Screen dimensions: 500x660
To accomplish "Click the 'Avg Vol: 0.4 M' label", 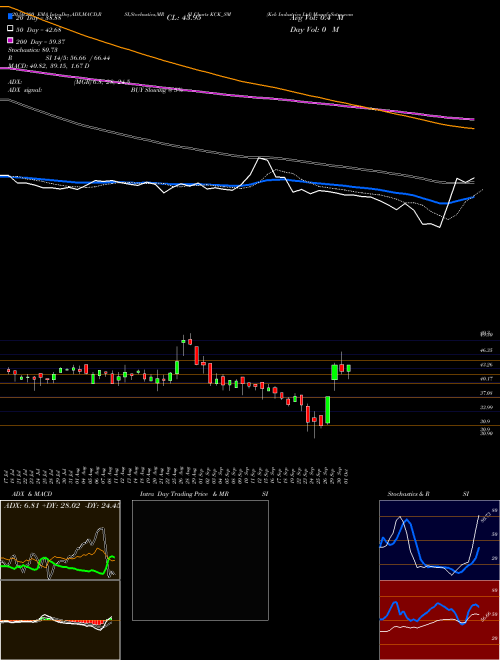I will point(316,18).
